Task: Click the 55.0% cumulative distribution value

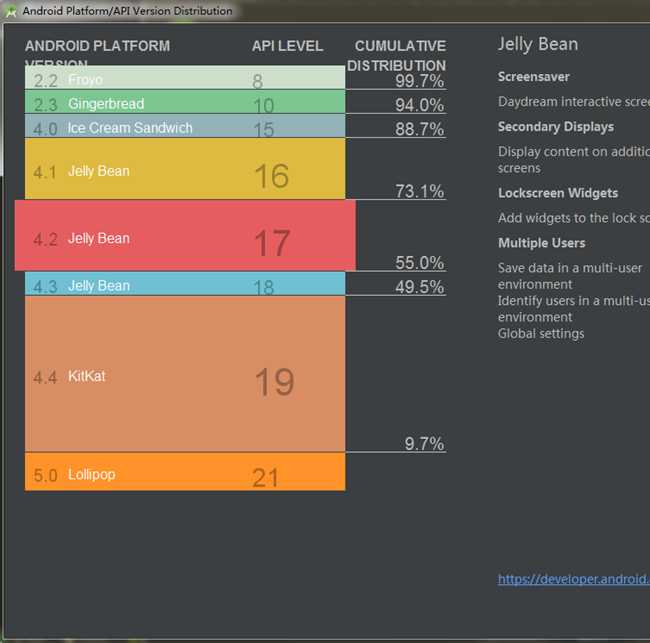Action: tap(420, 263)
